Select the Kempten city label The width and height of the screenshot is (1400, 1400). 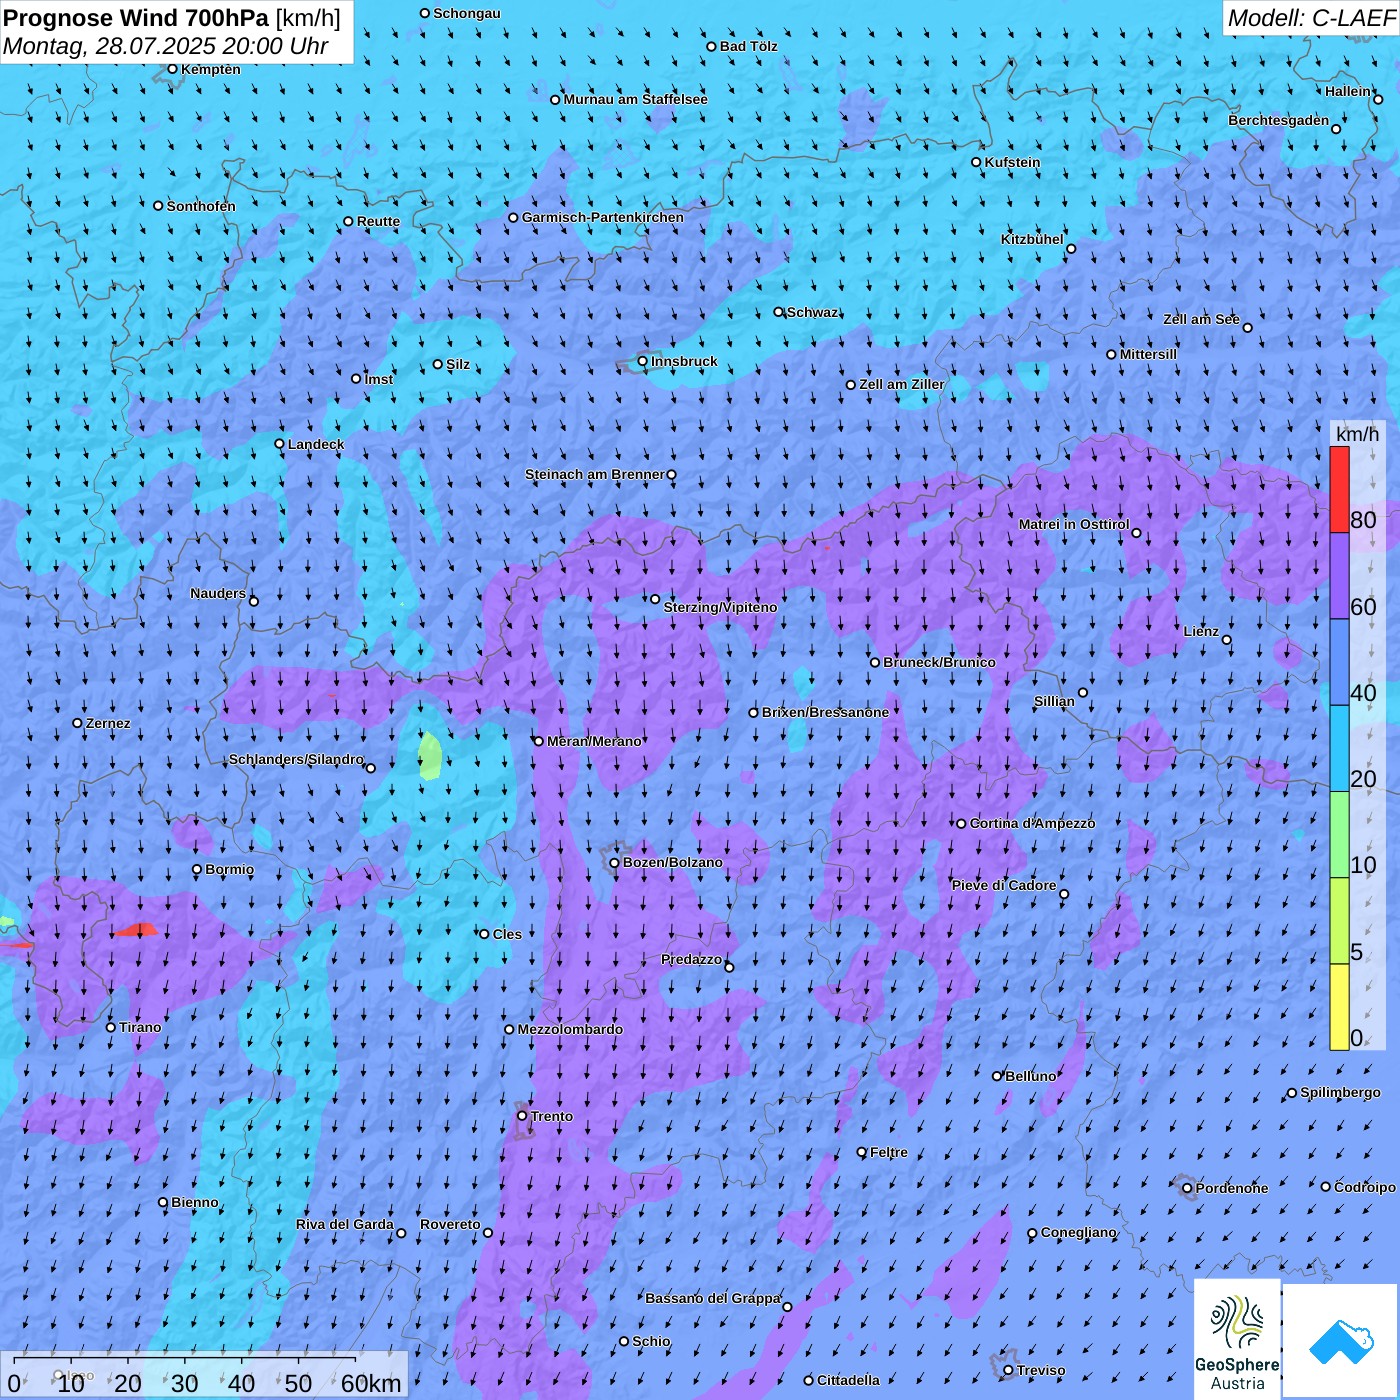point(210,69)
